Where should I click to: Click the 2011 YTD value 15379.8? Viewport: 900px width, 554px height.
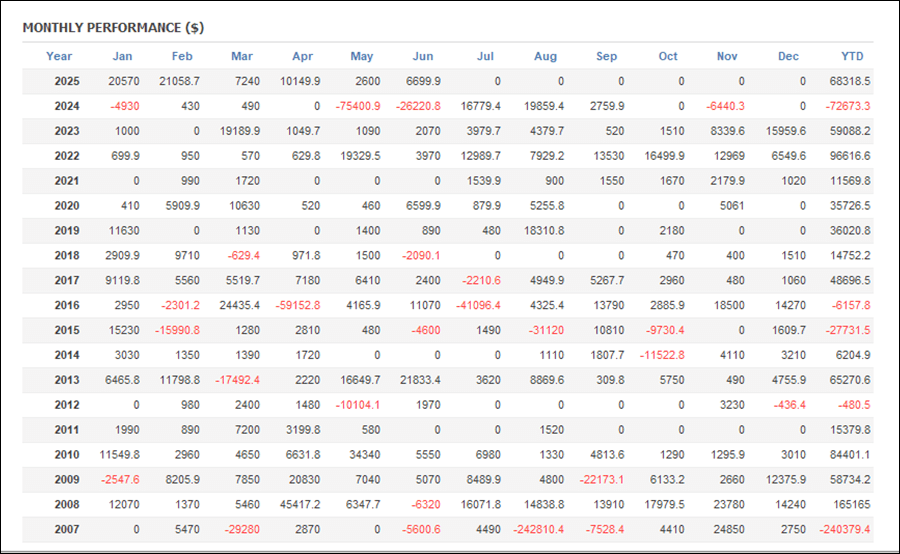point(849,429)
